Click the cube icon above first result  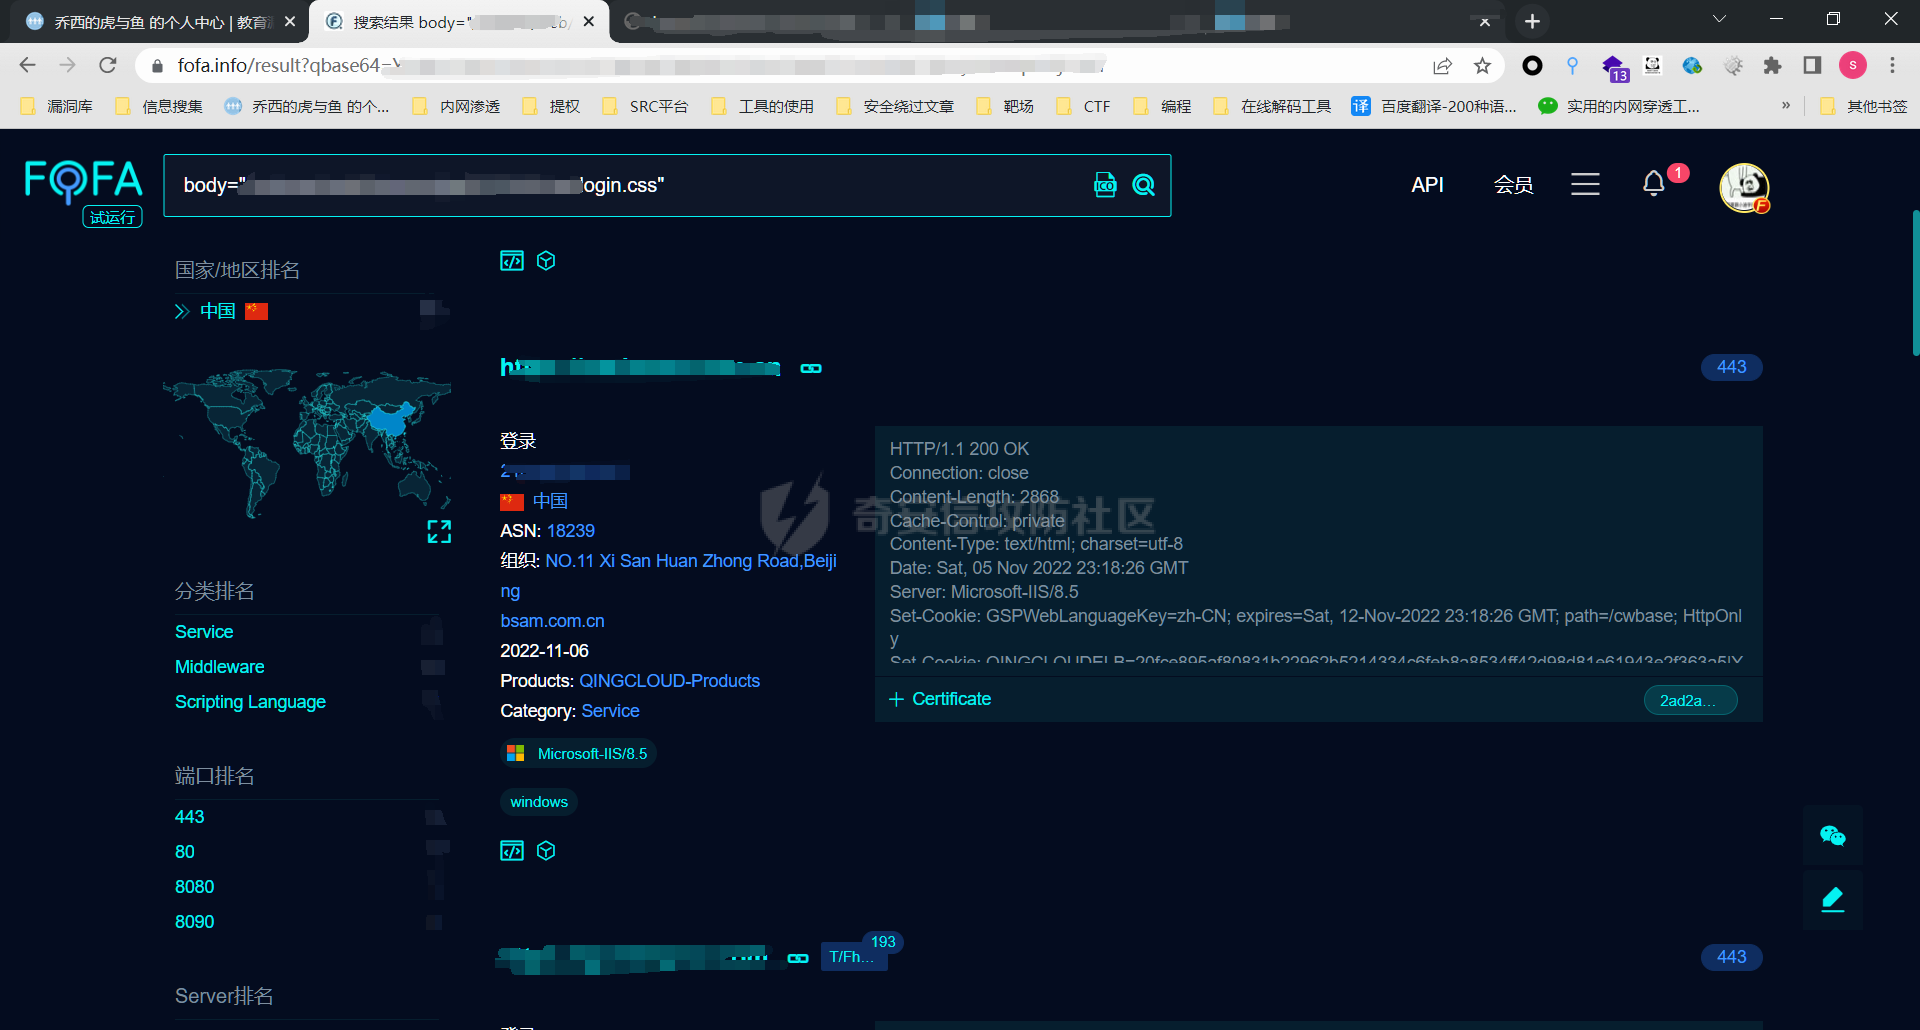pos(546,261)
